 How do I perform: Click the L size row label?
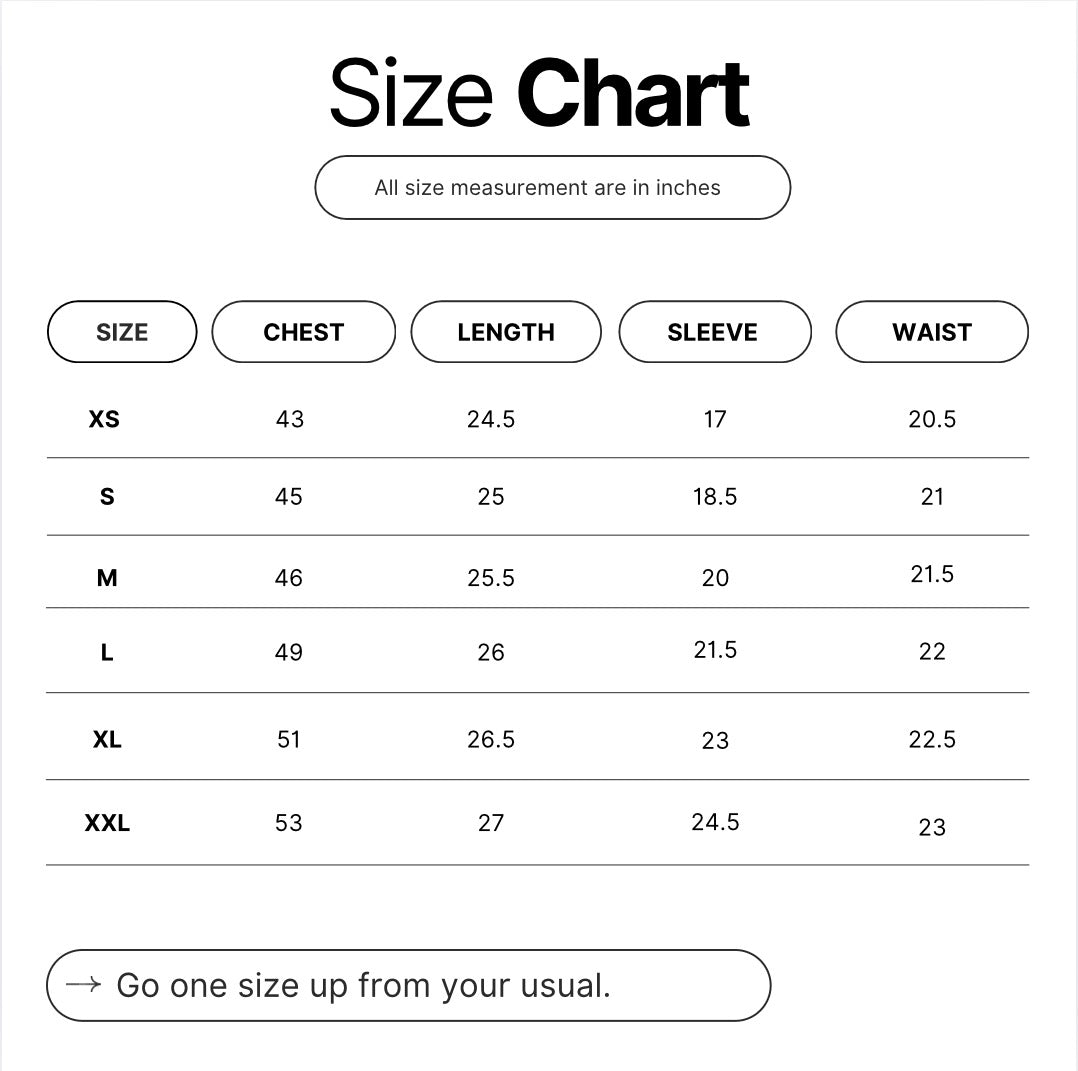point(107,653)
